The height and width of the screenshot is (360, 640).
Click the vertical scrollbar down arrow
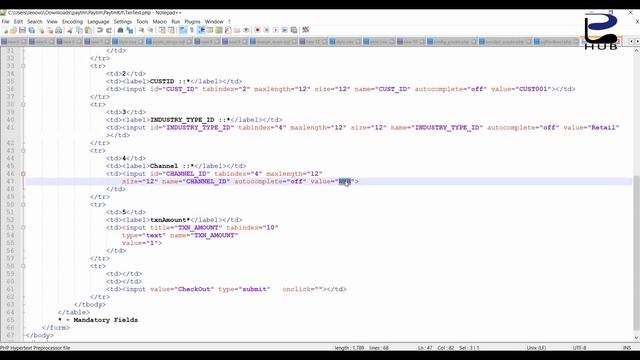coord(636,338)
